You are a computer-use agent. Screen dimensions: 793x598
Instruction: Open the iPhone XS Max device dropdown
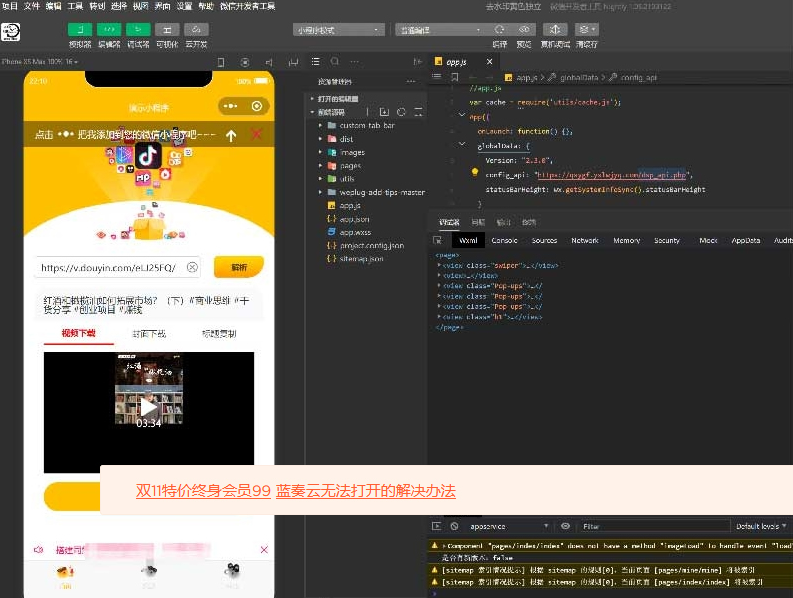(x=39, y=62)
